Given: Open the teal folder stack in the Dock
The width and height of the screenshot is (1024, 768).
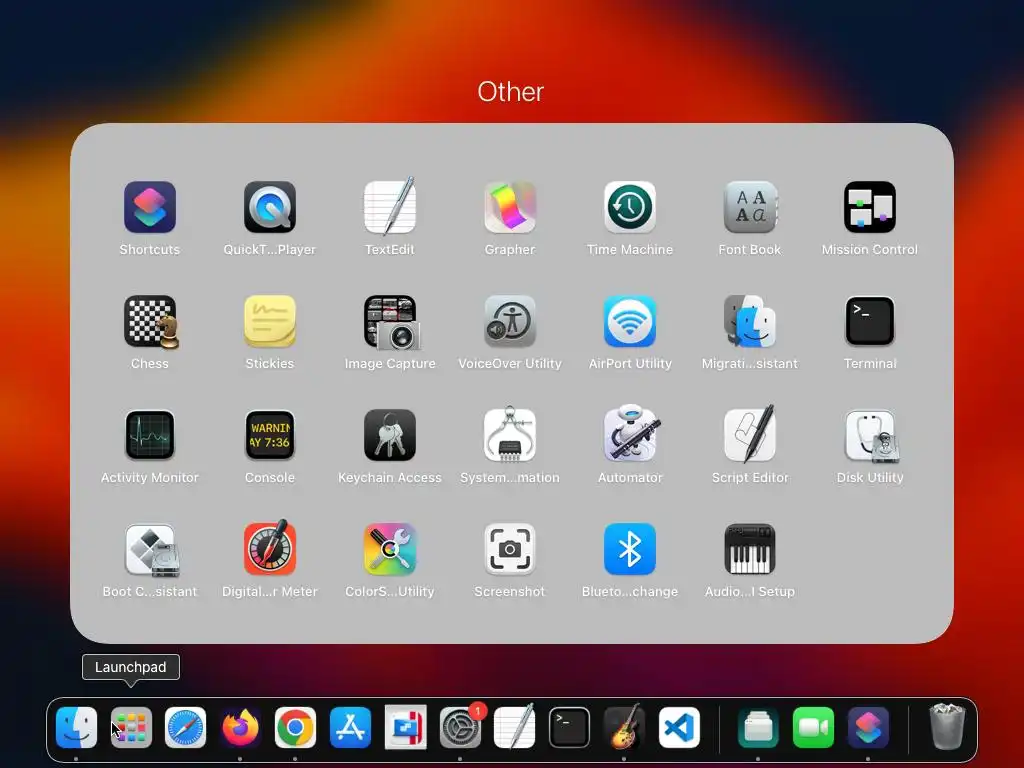Looking at the screenshot, I should (x=758, y=727).
